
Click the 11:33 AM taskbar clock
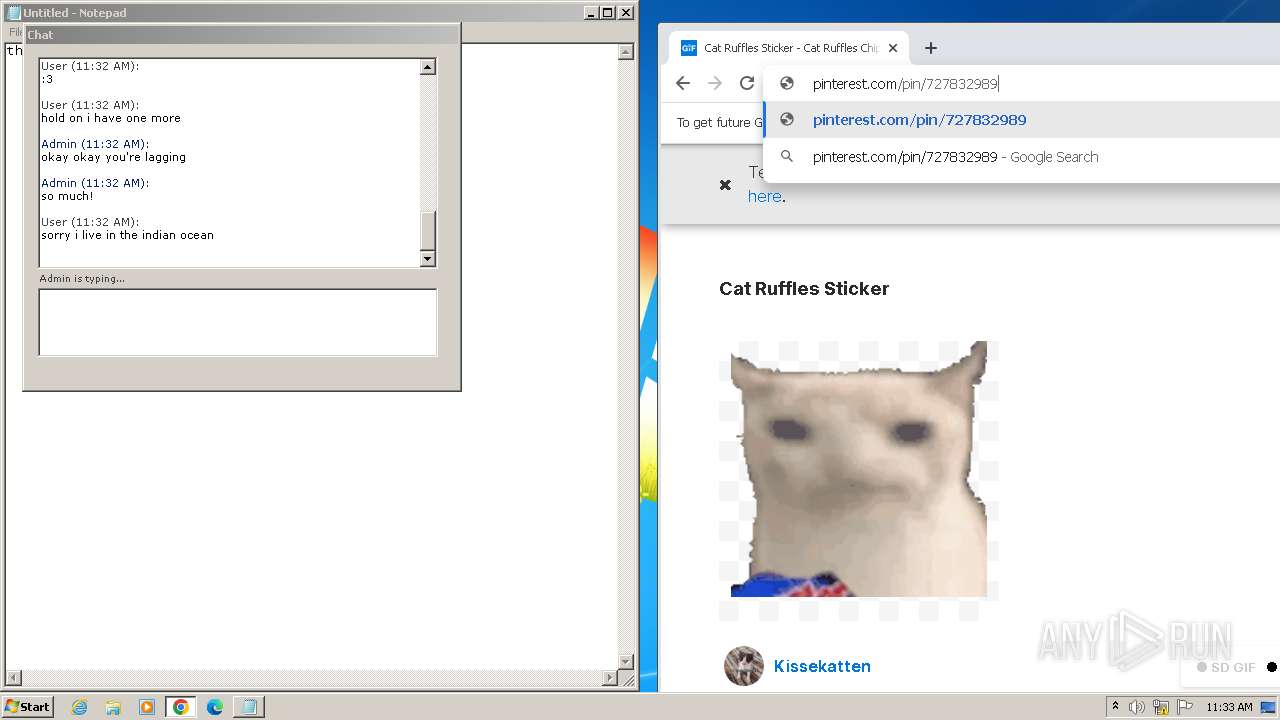[1229, 707]
